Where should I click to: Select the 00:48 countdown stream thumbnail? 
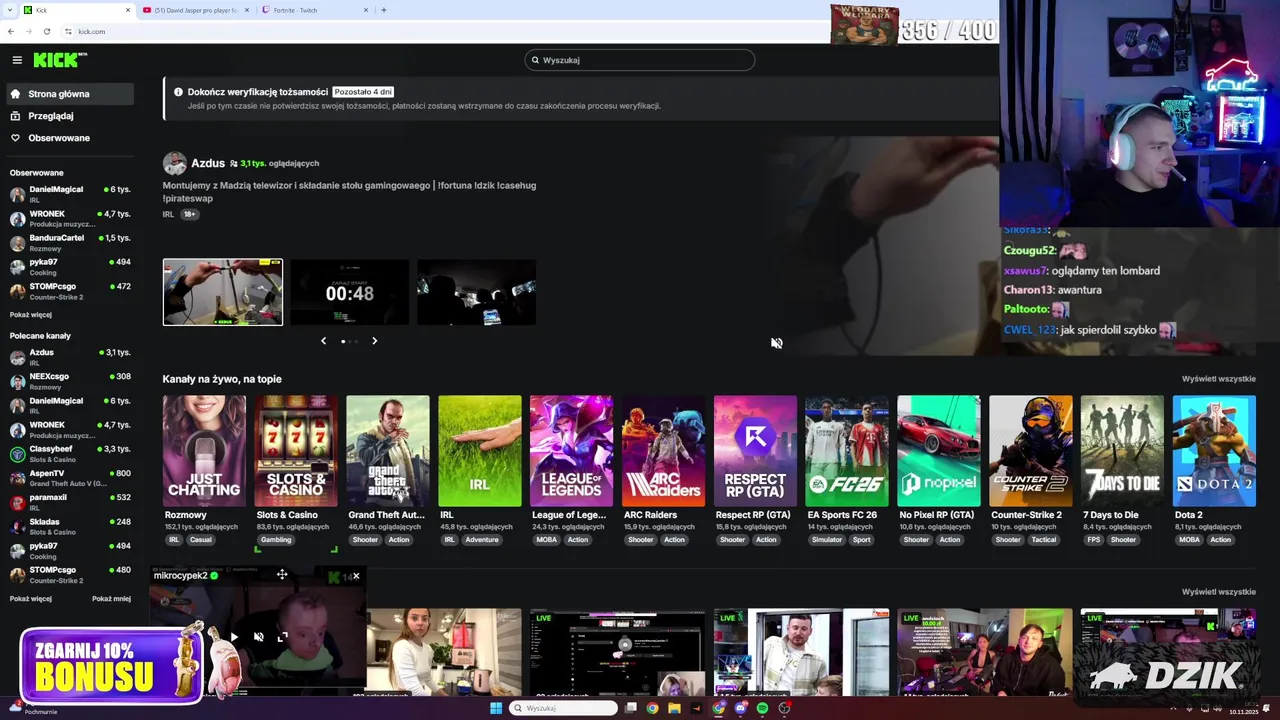pos(349,292)
